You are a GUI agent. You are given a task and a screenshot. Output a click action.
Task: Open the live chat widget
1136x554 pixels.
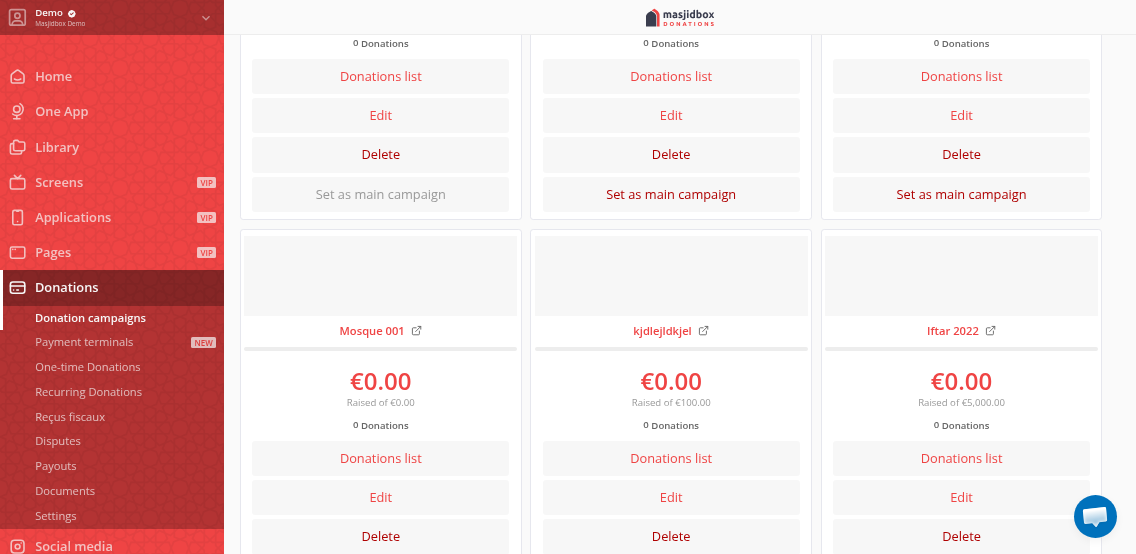tap(1095, 516)
